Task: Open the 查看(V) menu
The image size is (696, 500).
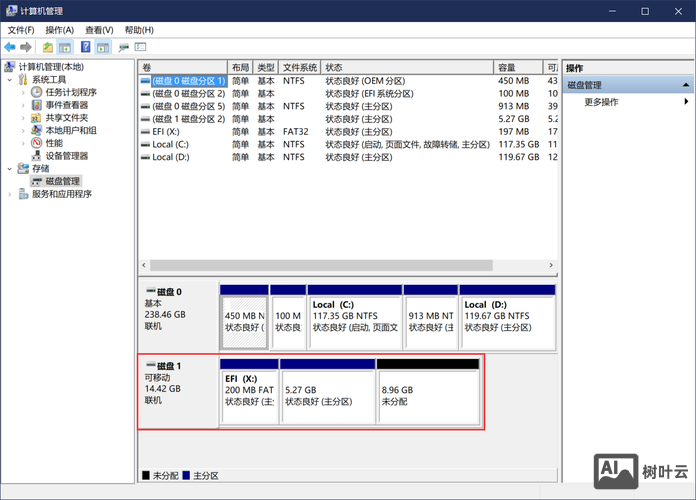Action: click(99, 30)
